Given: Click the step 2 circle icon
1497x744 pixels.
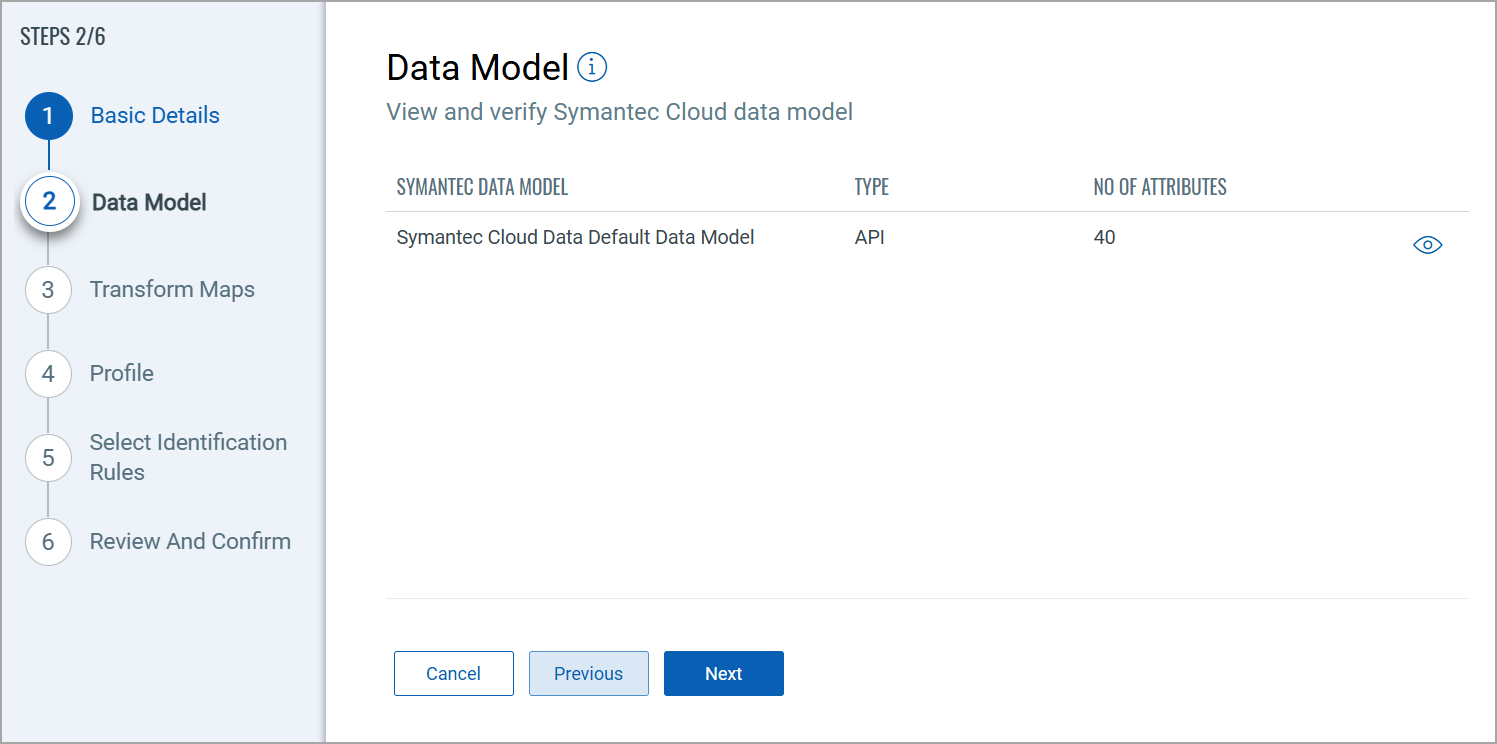Looking at the screenshot, I should [x=49, y=202].
